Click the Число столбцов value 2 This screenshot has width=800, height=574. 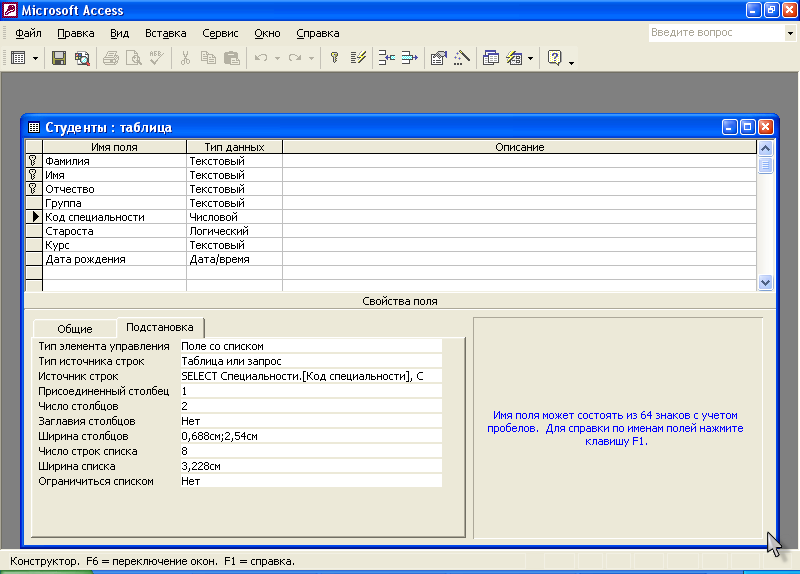311,406
